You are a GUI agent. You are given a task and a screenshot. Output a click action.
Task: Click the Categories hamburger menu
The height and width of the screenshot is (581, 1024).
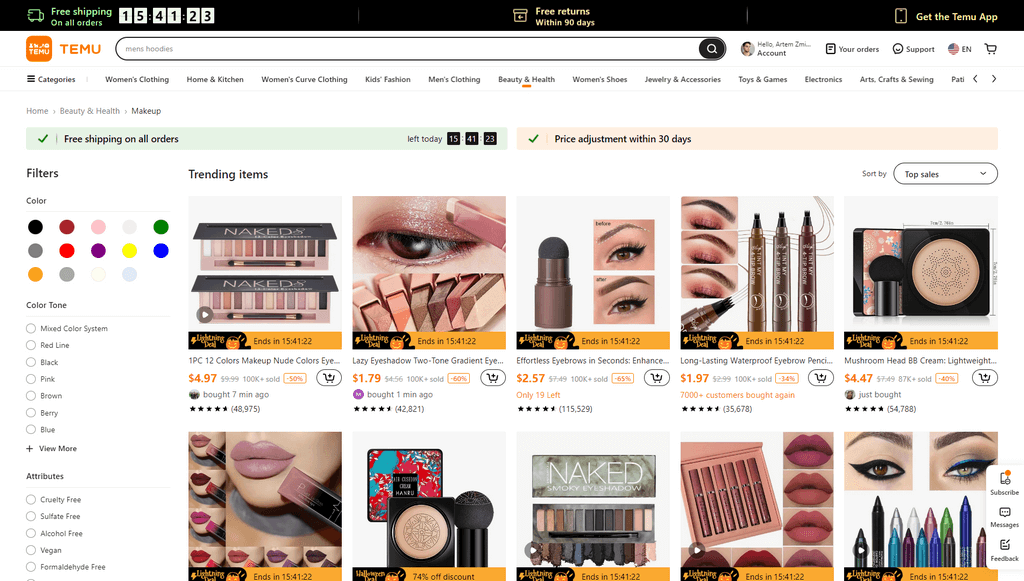click(x=31, y=79)
